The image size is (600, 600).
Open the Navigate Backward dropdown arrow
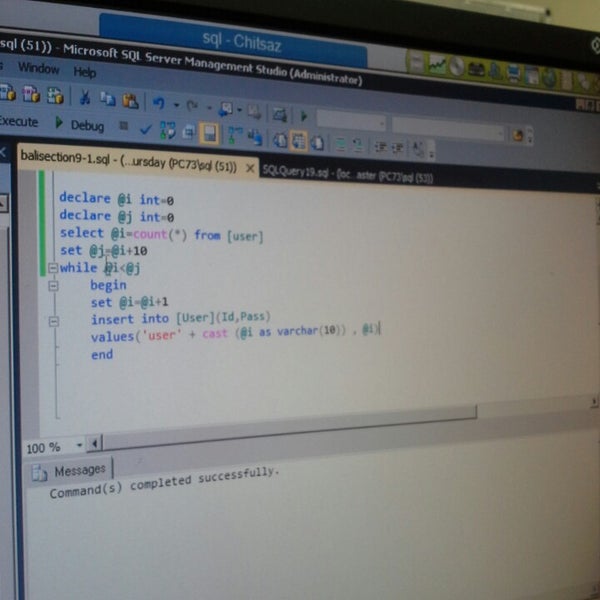[x=240, y=110]
